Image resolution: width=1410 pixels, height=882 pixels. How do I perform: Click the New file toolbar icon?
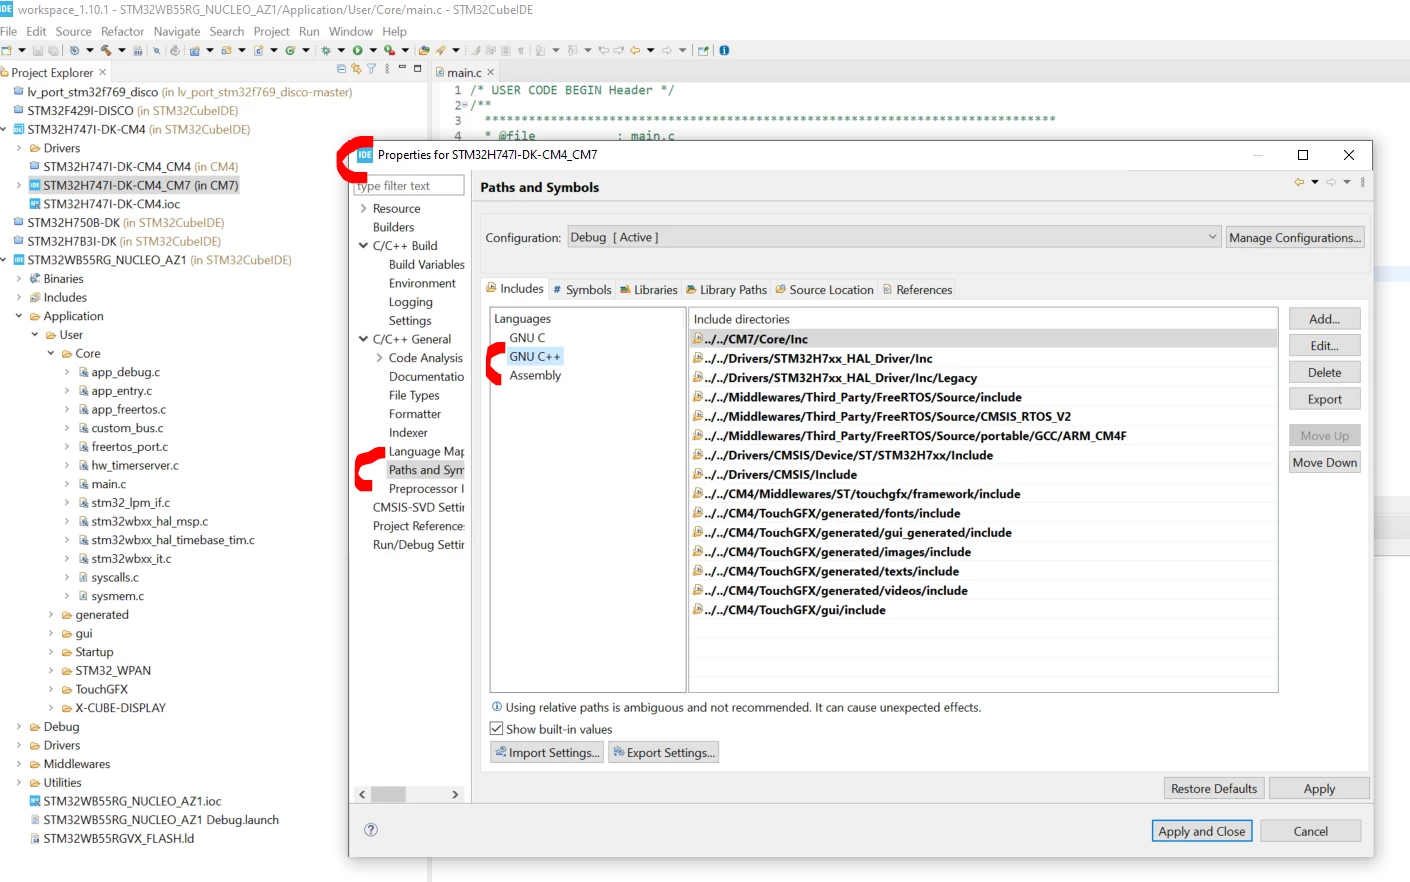pos(7,50)
